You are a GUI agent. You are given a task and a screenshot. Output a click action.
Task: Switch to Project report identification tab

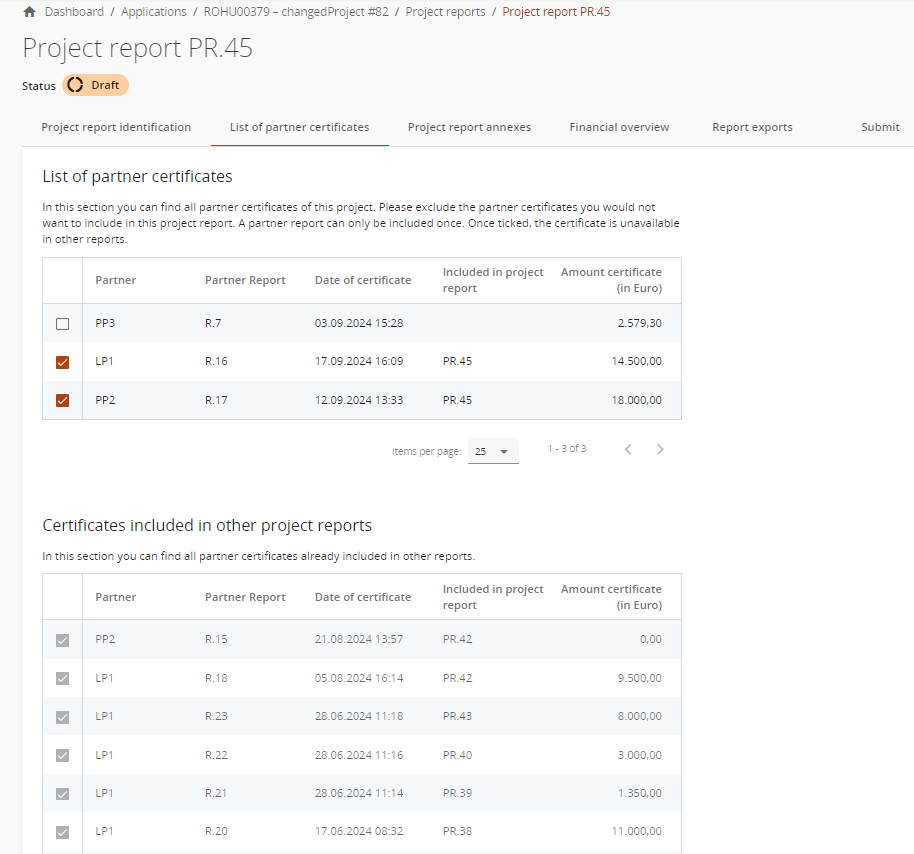pyautogui.click(x=116, y=127)
